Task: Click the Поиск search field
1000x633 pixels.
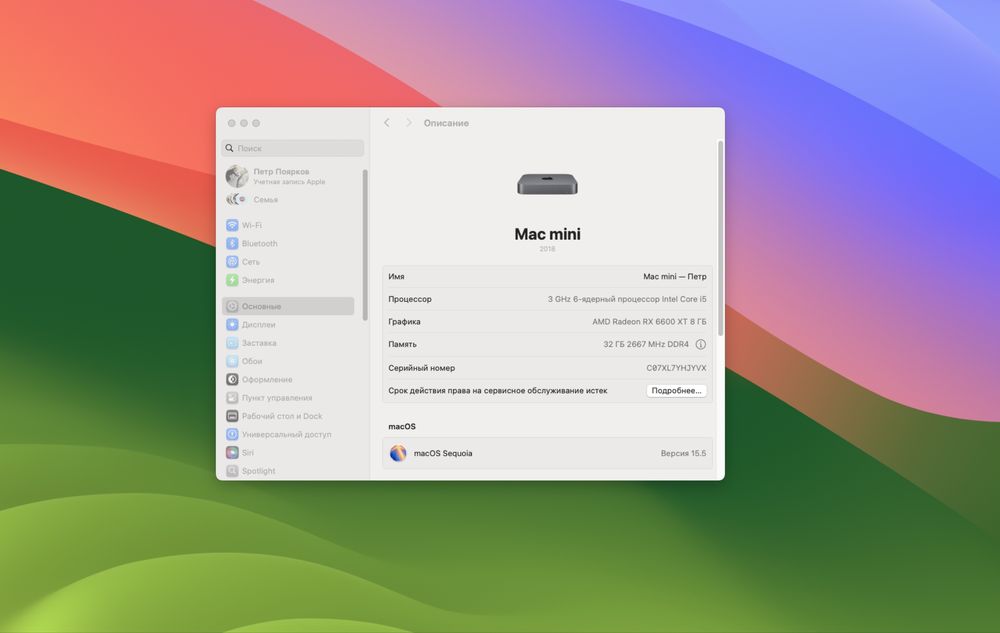Action: pos(293,148)
